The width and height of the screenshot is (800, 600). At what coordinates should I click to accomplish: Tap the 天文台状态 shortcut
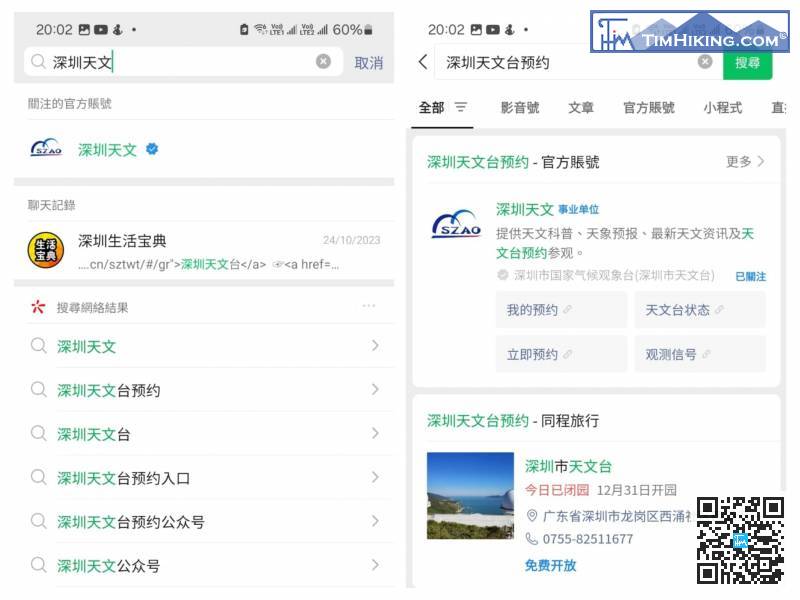(700, 310)
